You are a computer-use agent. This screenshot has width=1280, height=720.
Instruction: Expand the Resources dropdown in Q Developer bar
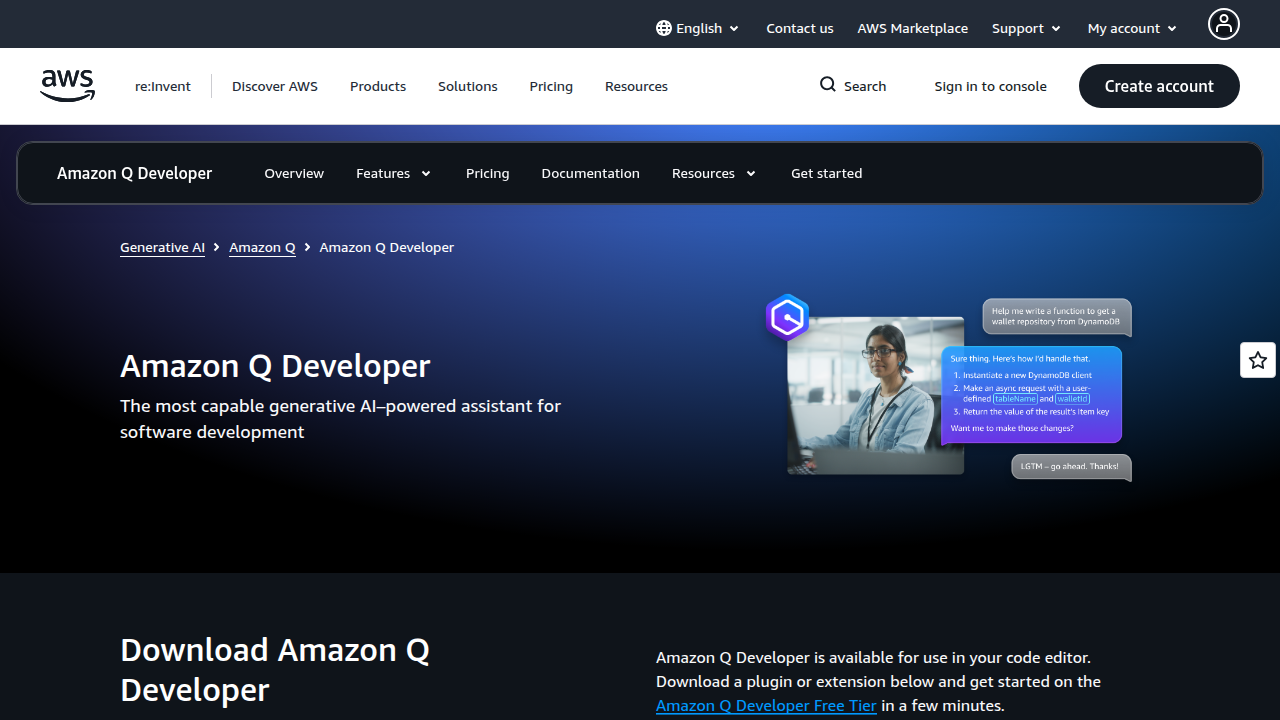pos(714,173)
